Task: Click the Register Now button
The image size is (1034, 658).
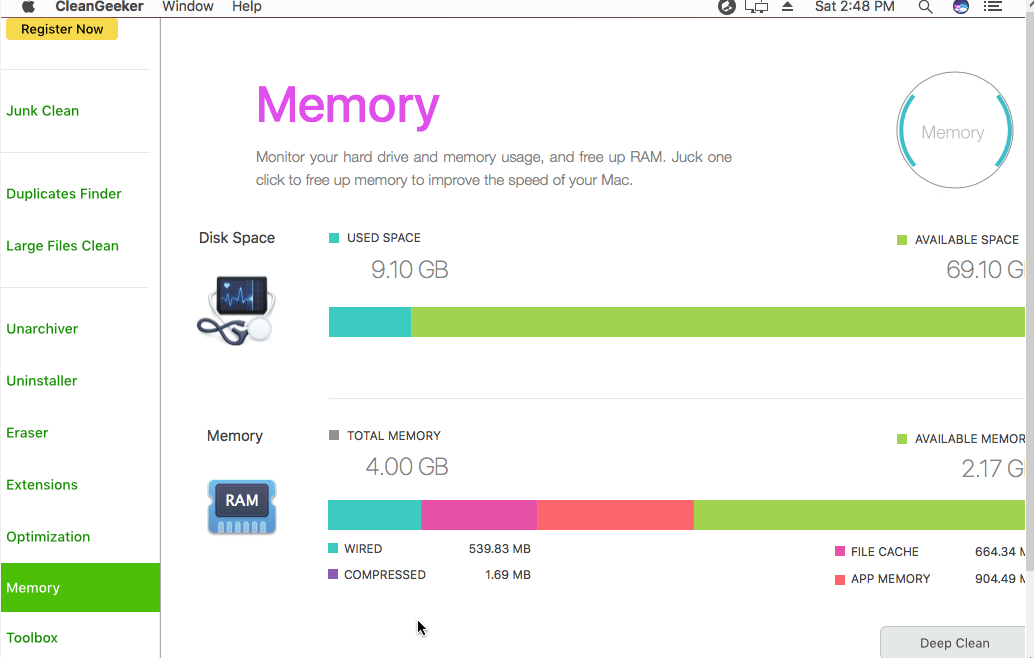Action: pos(61,29)
